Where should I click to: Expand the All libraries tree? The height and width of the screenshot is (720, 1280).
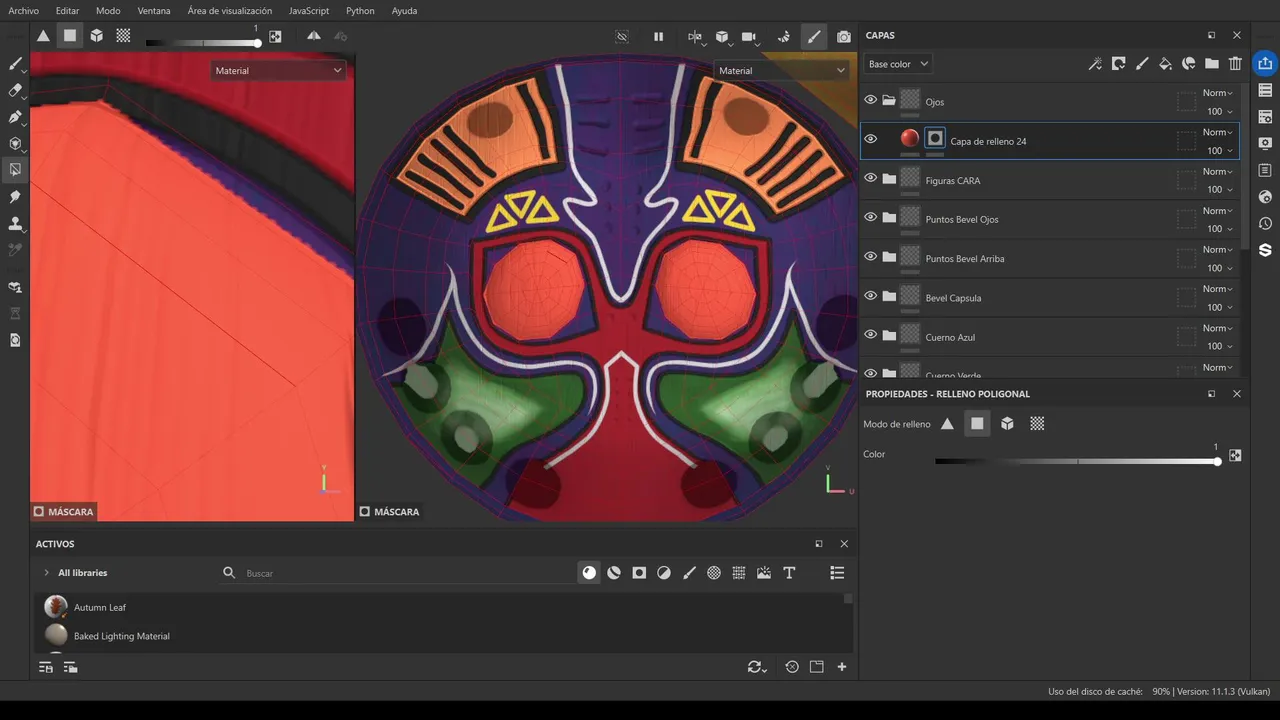[x=46, y=573]
